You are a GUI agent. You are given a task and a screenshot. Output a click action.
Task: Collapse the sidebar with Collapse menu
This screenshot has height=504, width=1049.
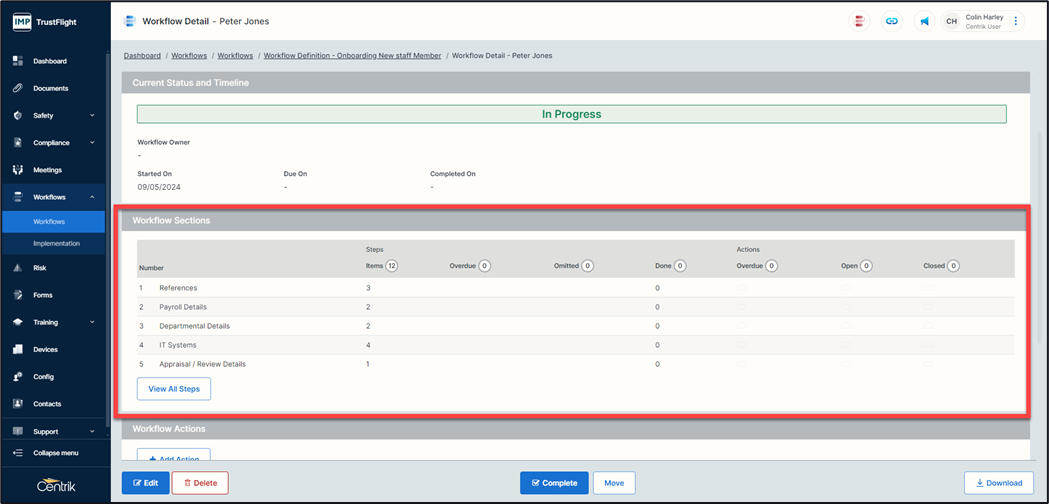(x=54, y=453)
